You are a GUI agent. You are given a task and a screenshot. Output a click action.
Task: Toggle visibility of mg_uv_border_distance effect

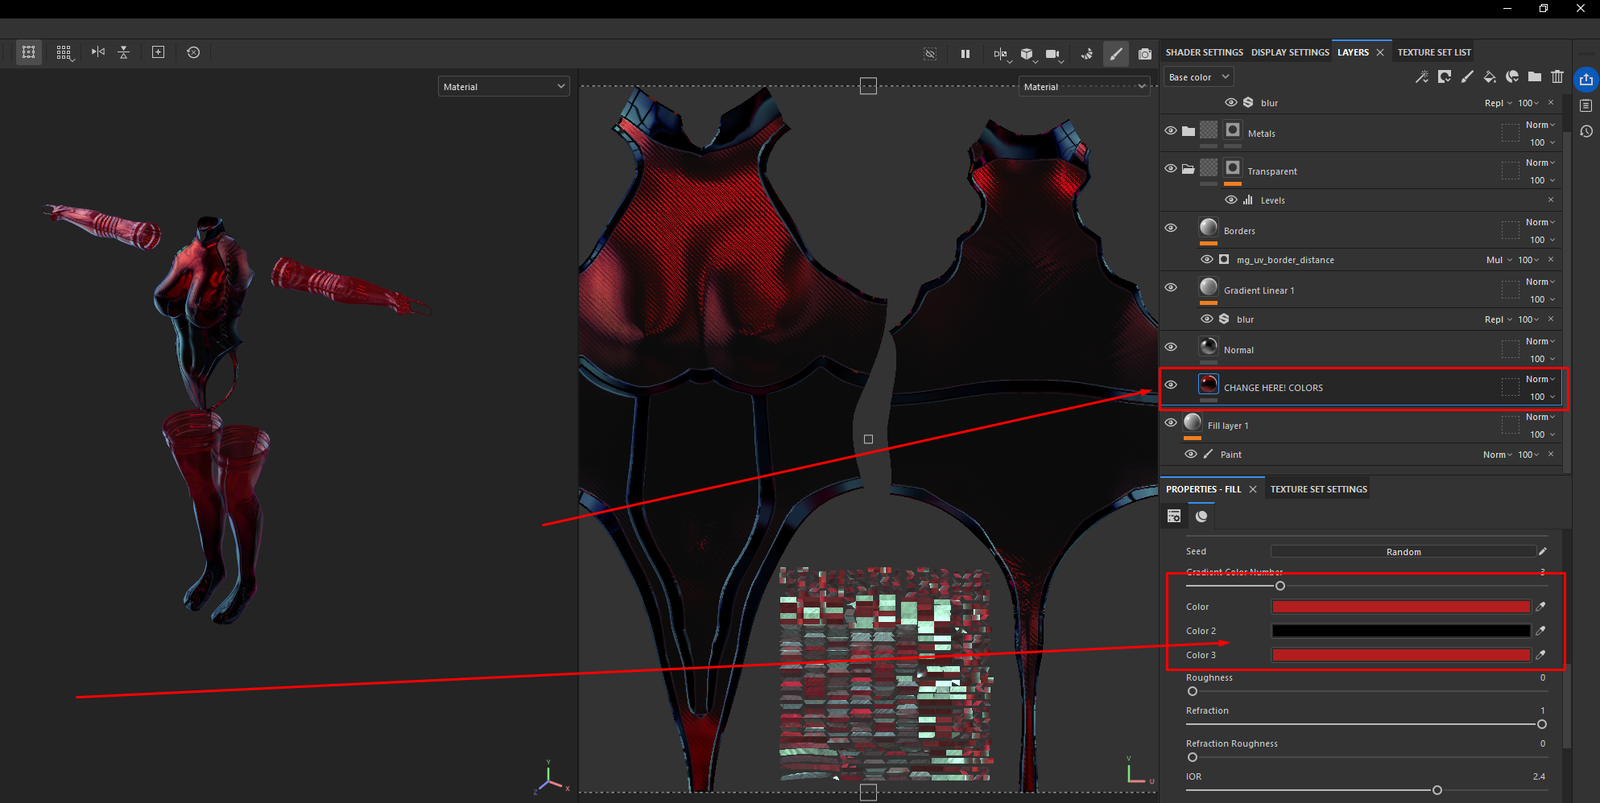1207,259
